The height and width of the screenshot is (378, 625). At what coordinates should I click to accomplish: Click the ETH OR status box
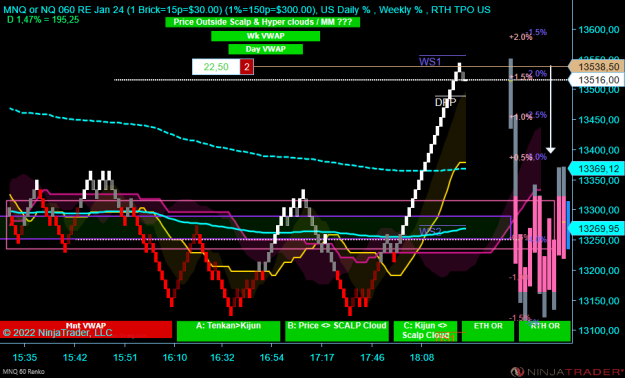(x=488, y=331)
